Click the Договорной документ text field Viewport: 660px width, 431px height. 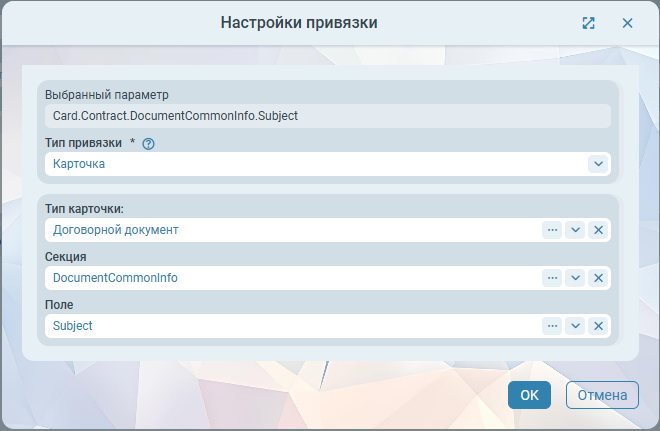[x=292, y=230]
